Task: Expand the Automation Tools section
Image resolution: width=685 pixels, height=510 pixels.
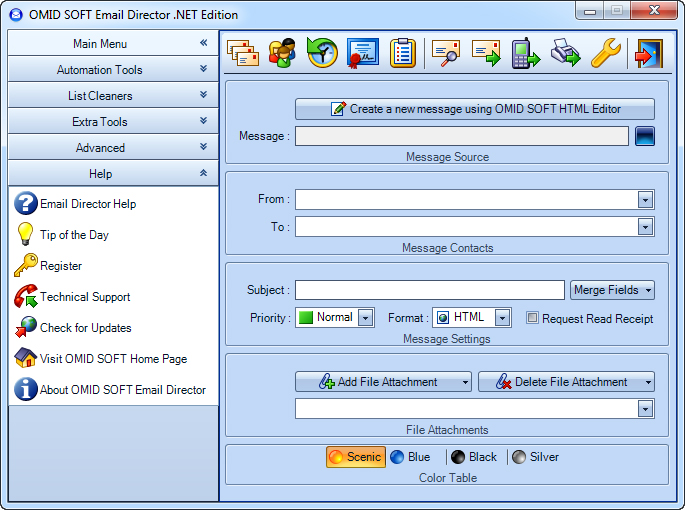Action: point(113,69)
